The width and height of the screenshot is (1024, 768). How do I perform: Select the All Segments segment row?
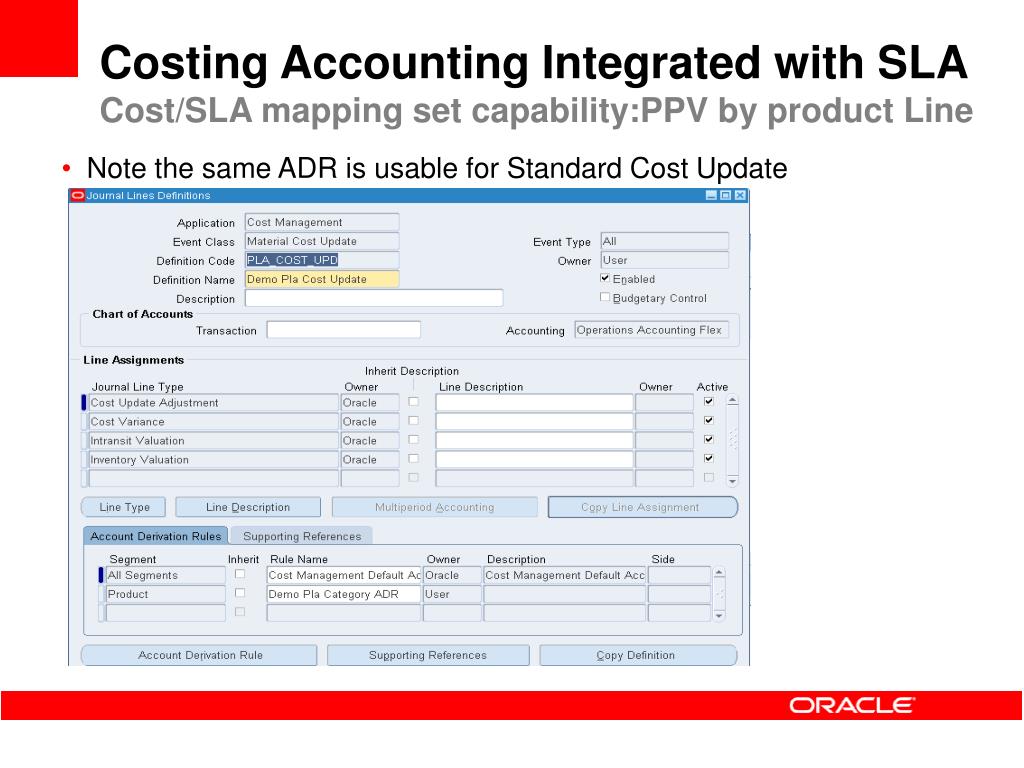[165, 575]
